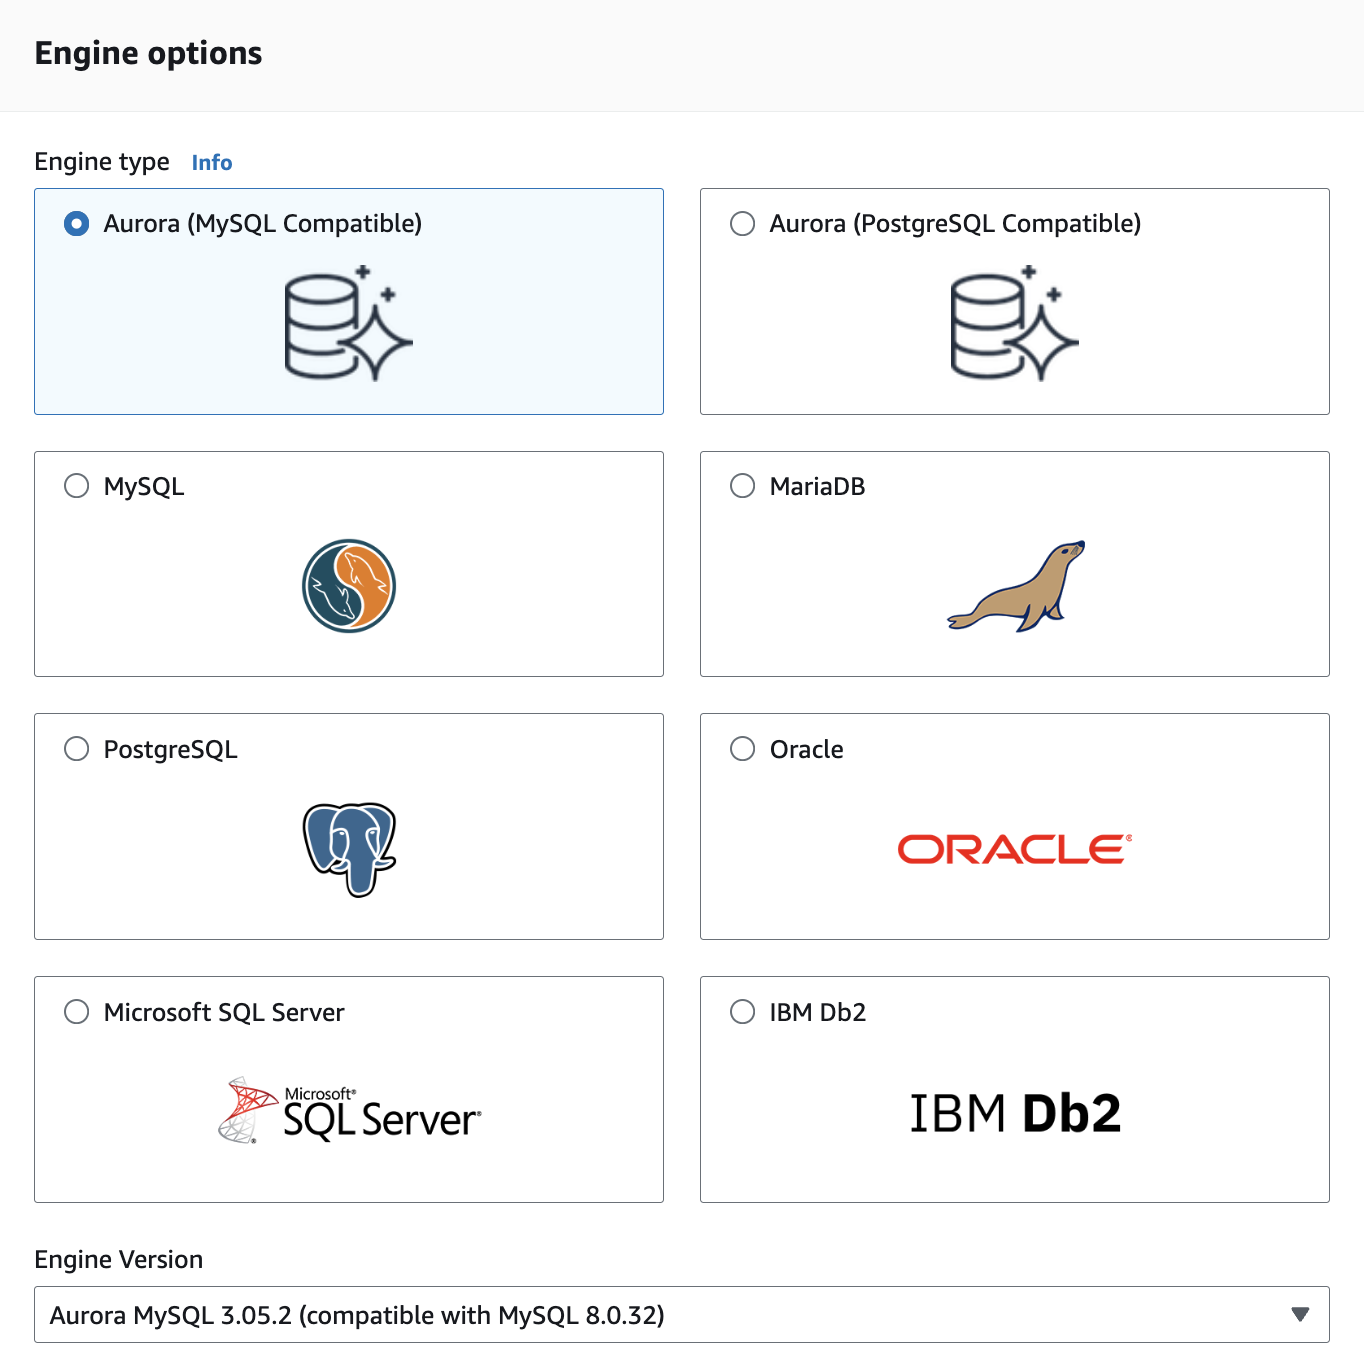The height and width of the screenshot is (1358, 1364).
Task: Pick the Microsoft SQL Server radio button
Action: coord(77,1012)
